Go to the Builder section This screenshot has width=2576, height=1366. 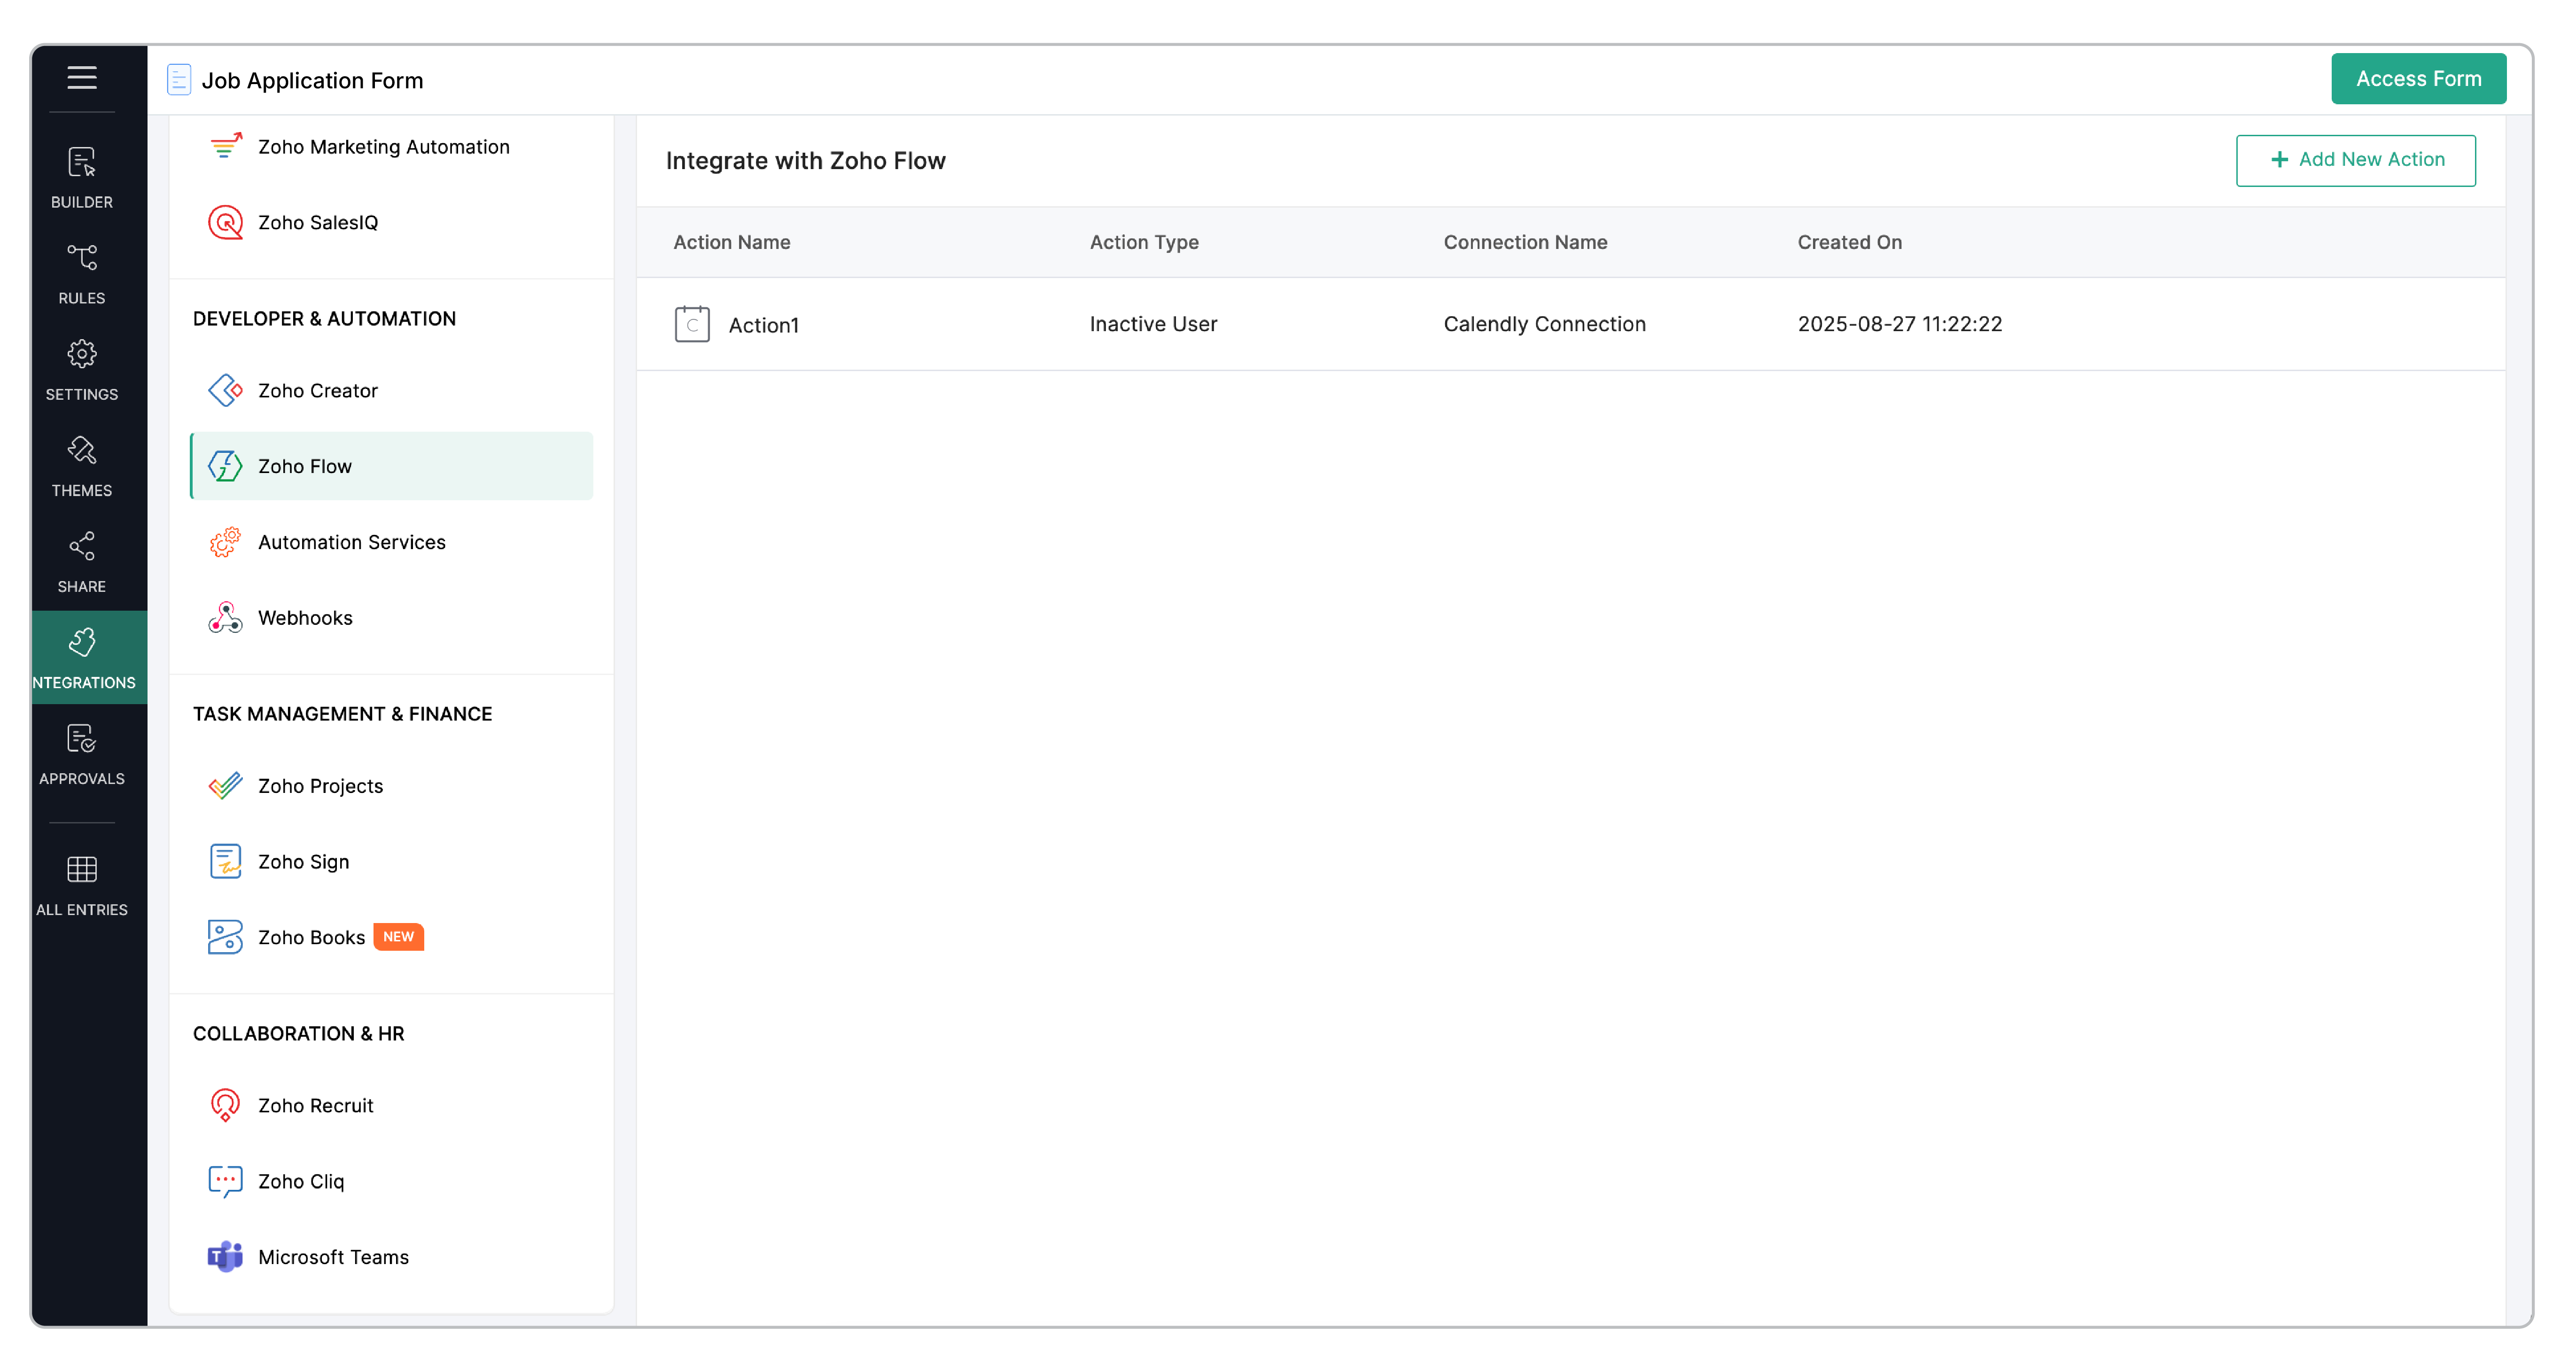pos(82,177)
